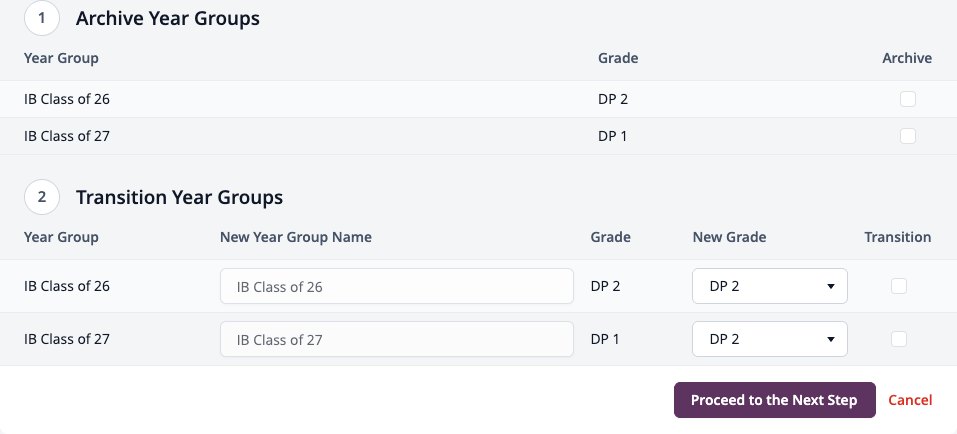Screen dimensions: 957x434
Task: Enable Archive for IB Class of 27
Action: (x=908, y=136)
